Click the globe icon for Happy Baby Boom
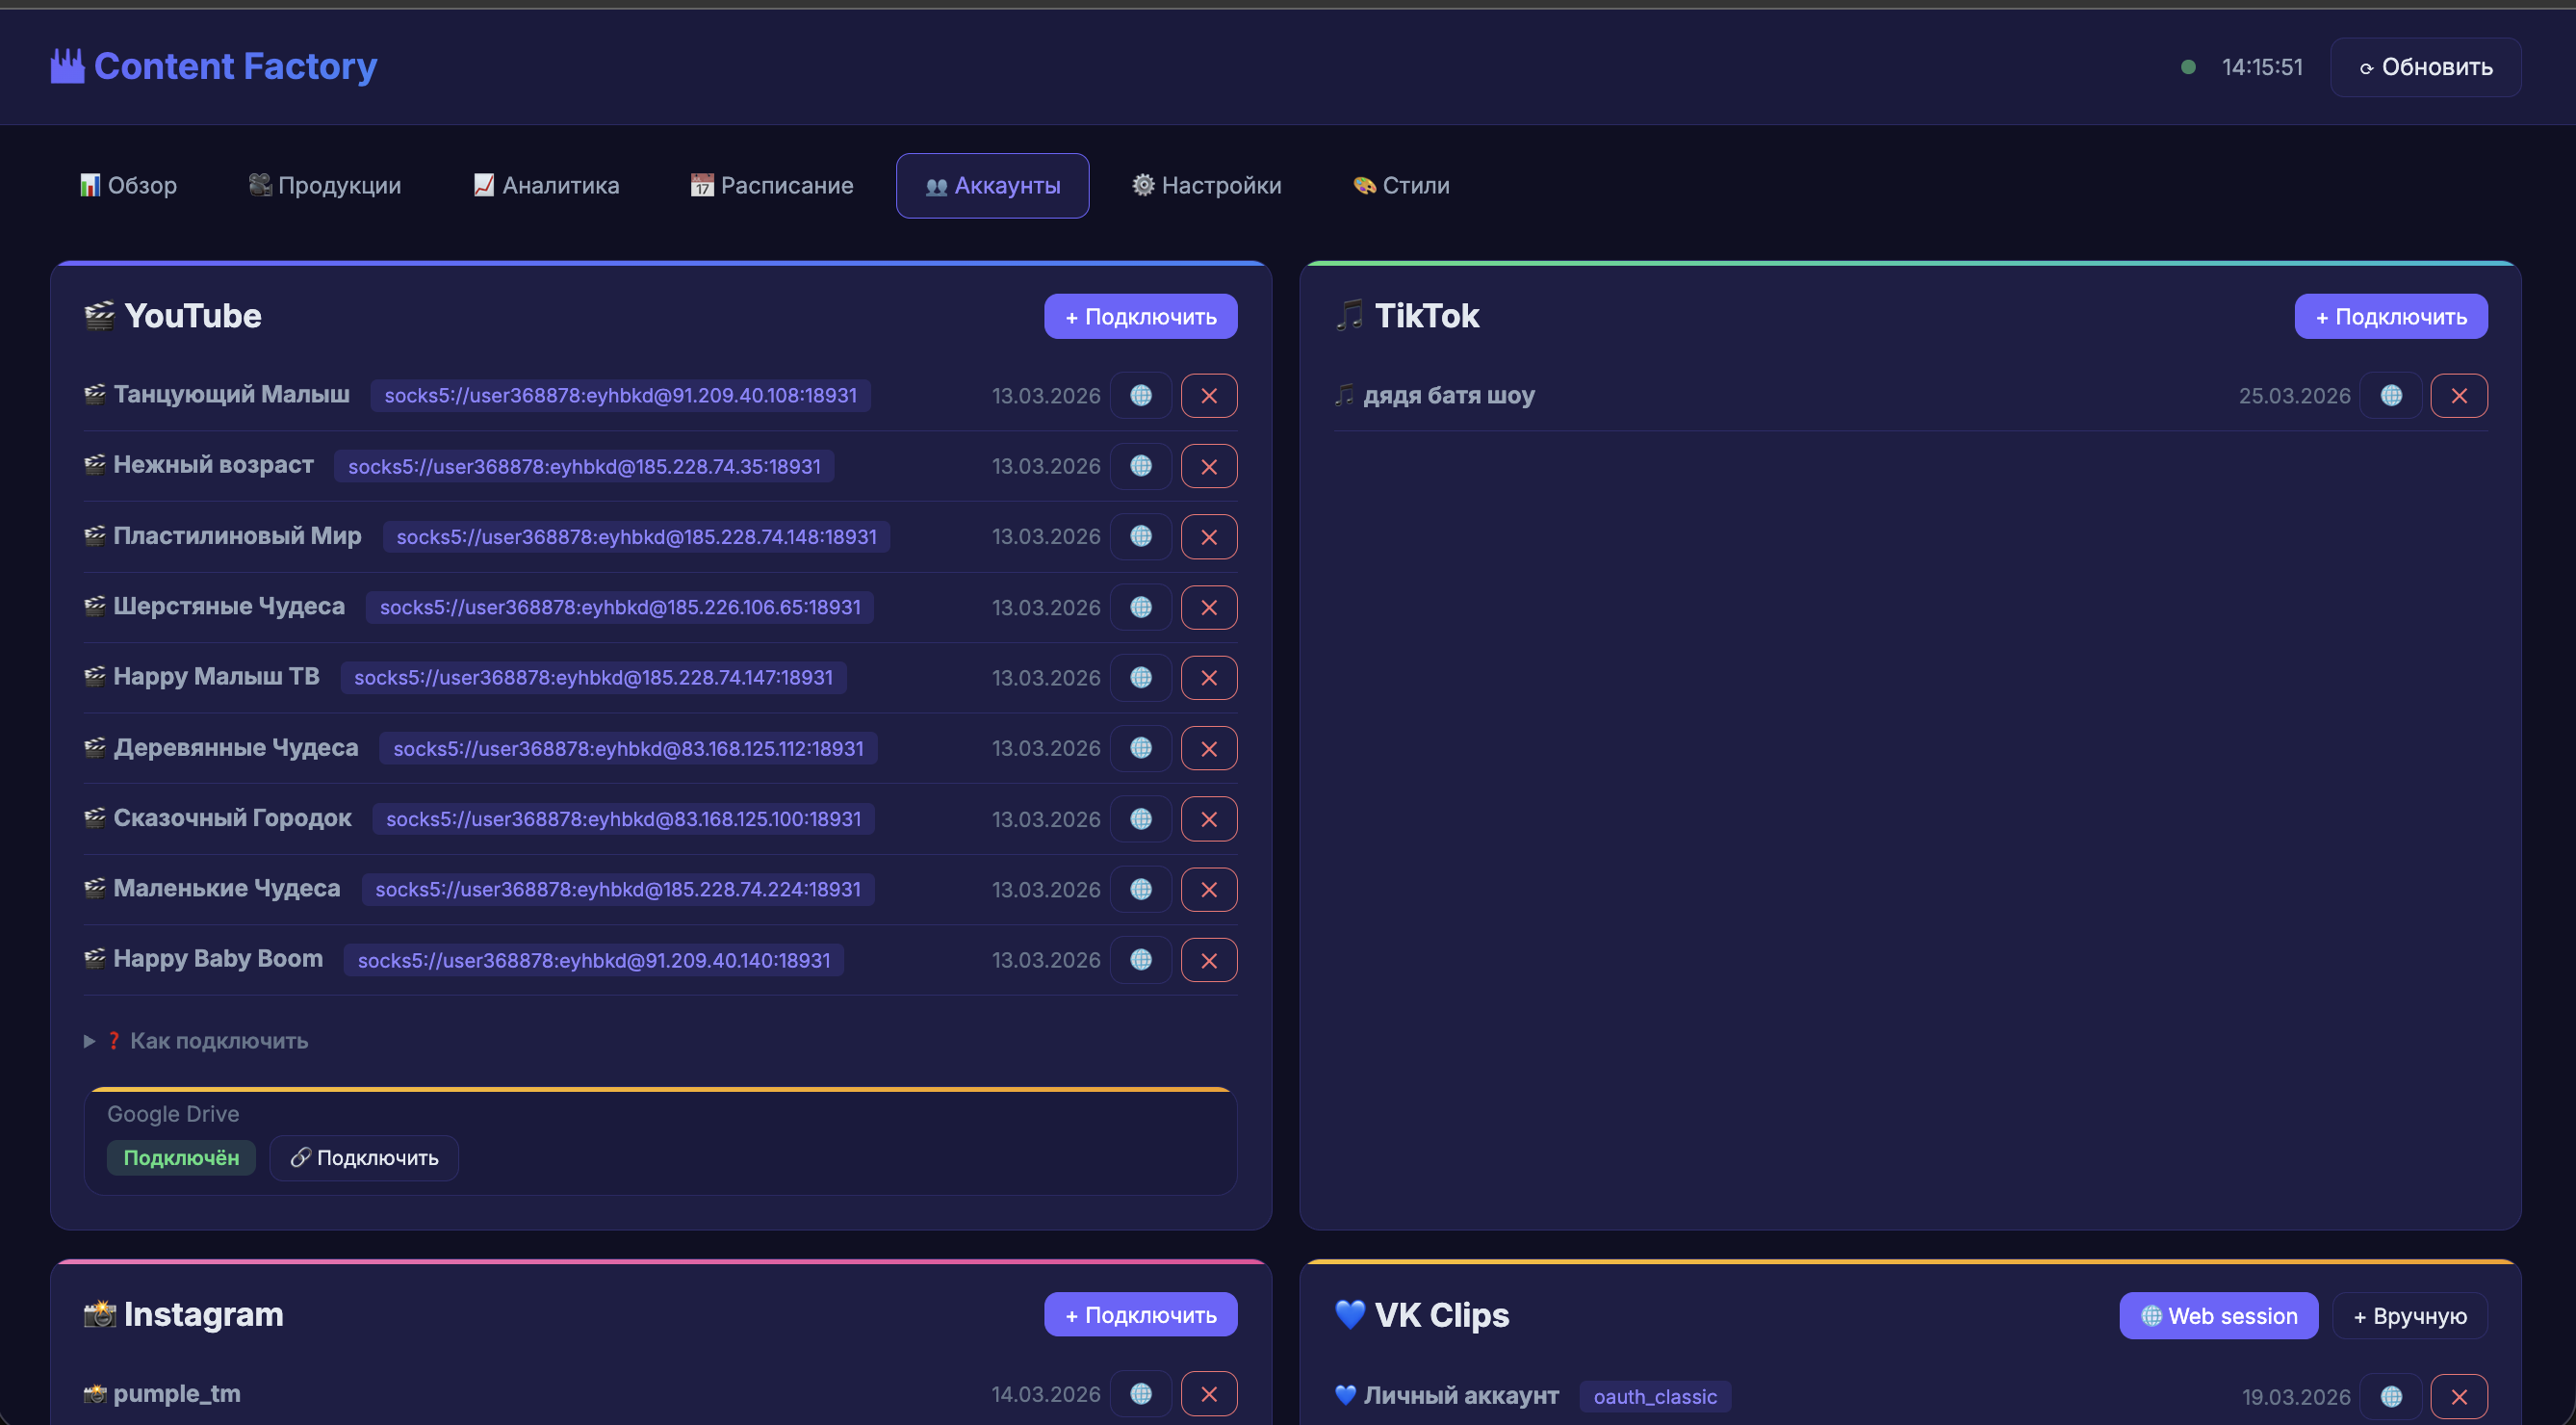The image size is (2576, 1425). [1141, 960]
